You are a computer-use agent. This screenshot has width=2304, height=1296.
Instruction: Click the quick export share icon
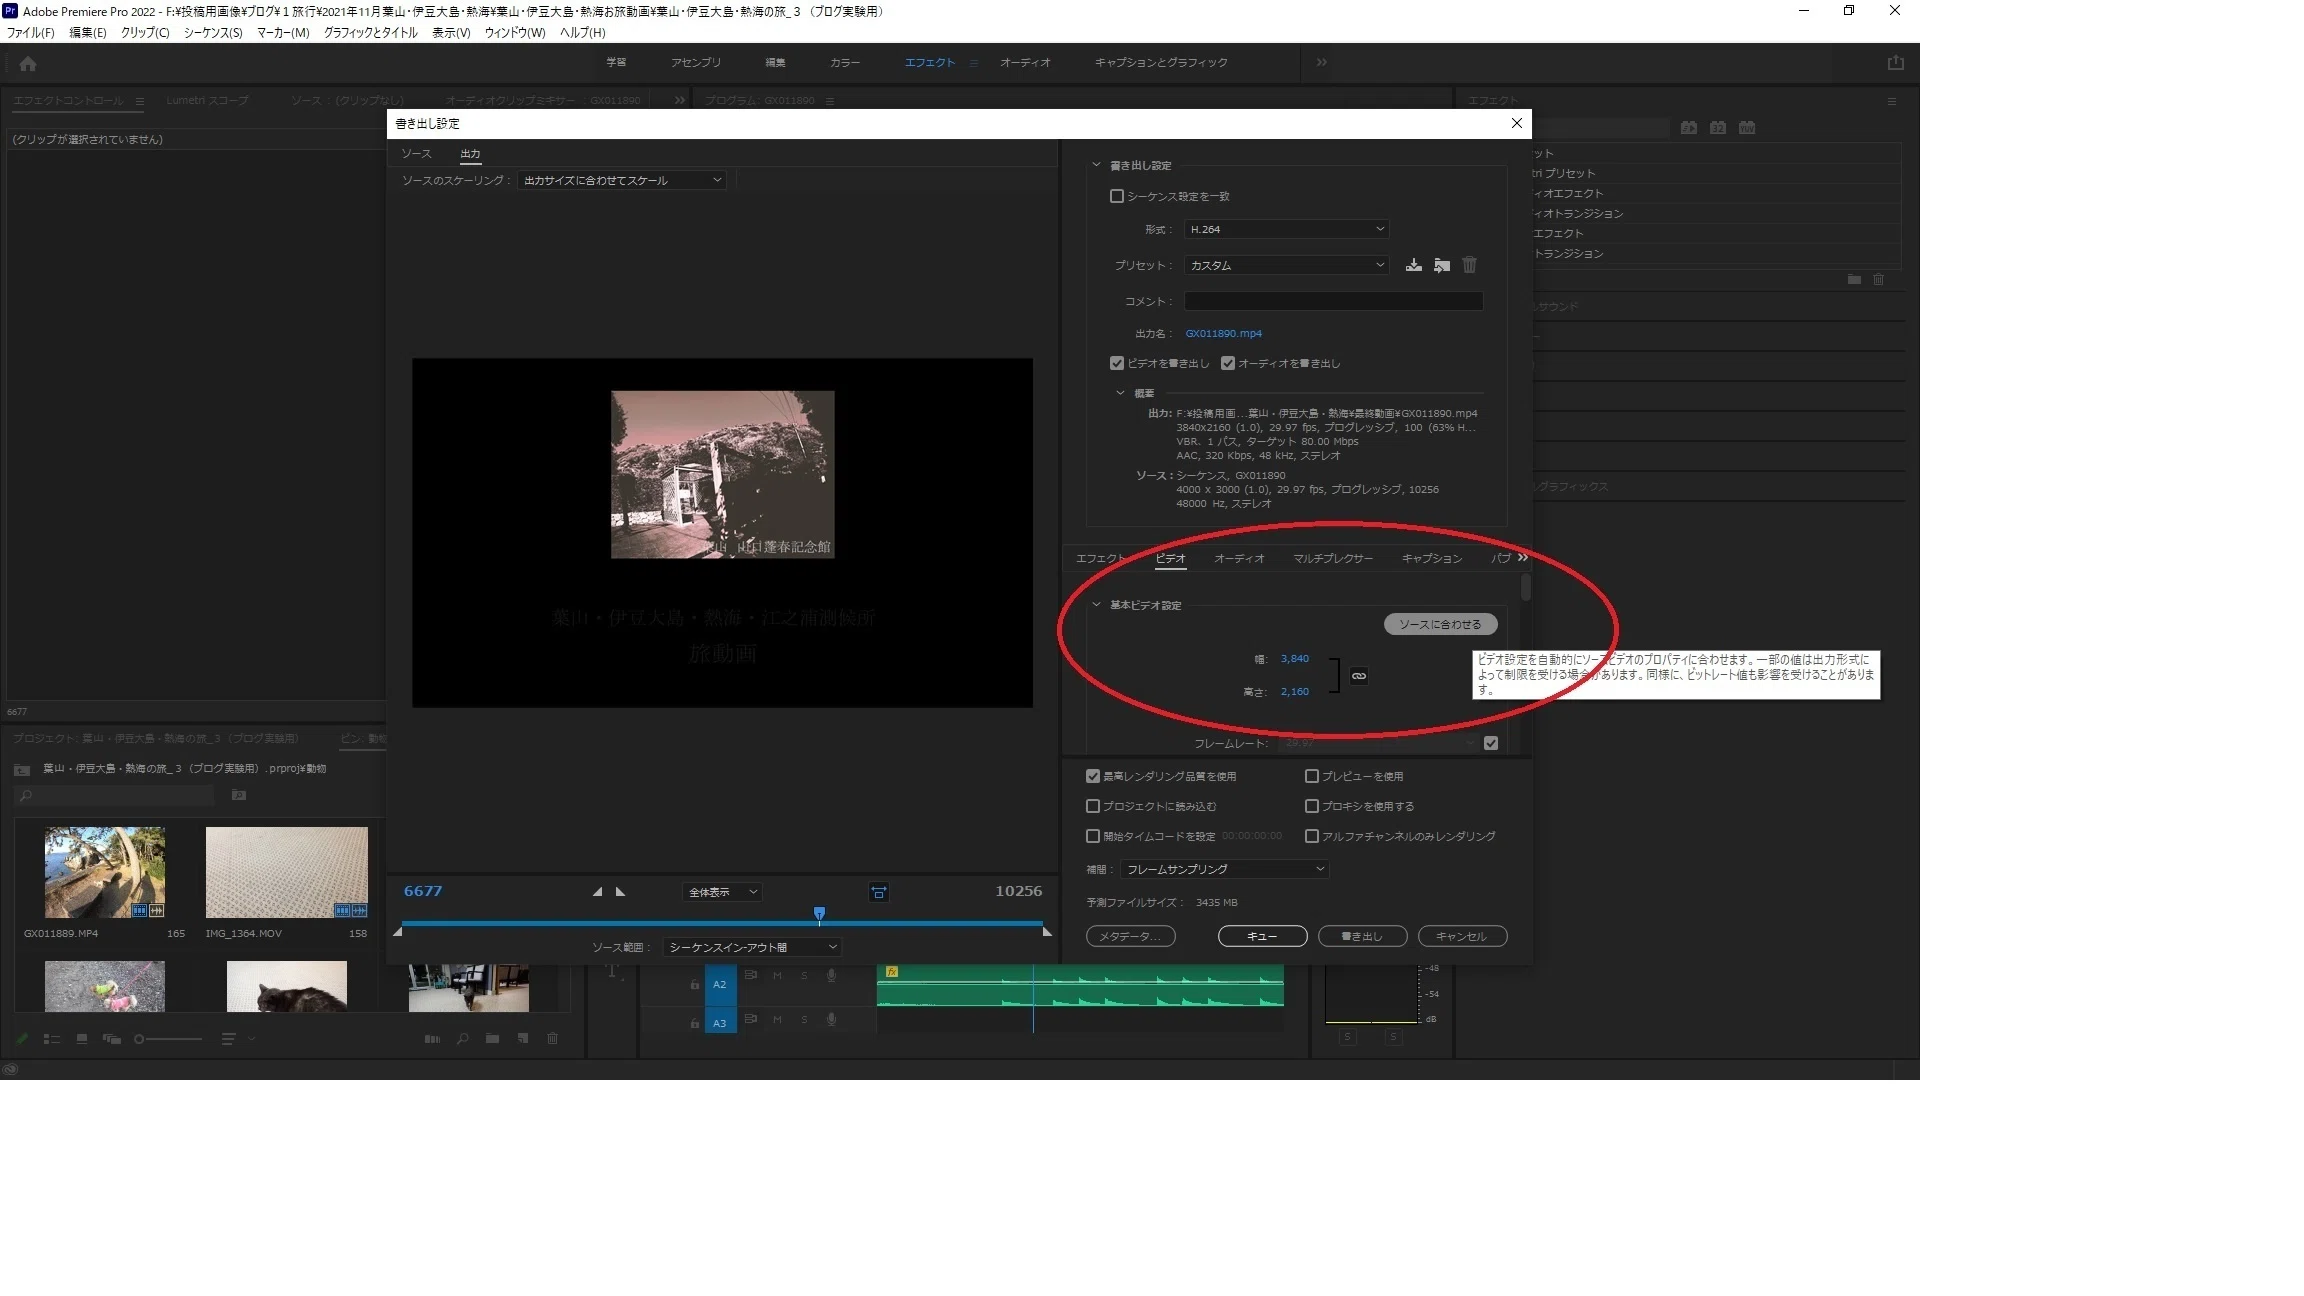coord(1895,63)
